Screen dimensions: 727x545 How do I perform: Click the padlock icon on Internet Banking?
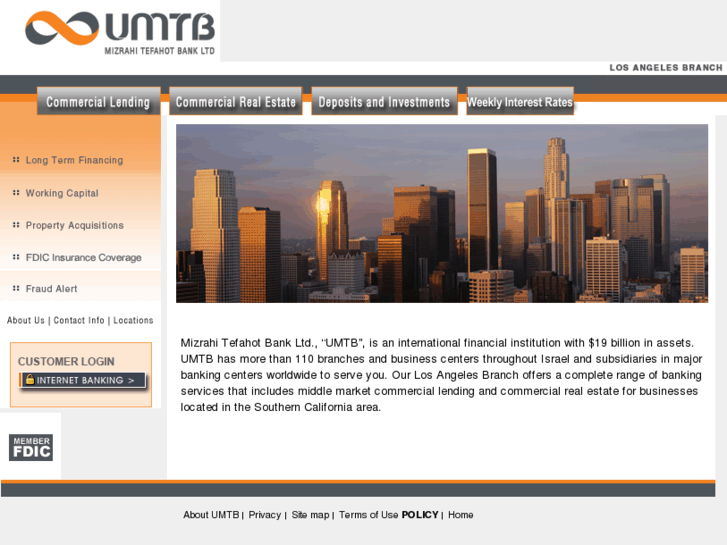coord(30,379)
